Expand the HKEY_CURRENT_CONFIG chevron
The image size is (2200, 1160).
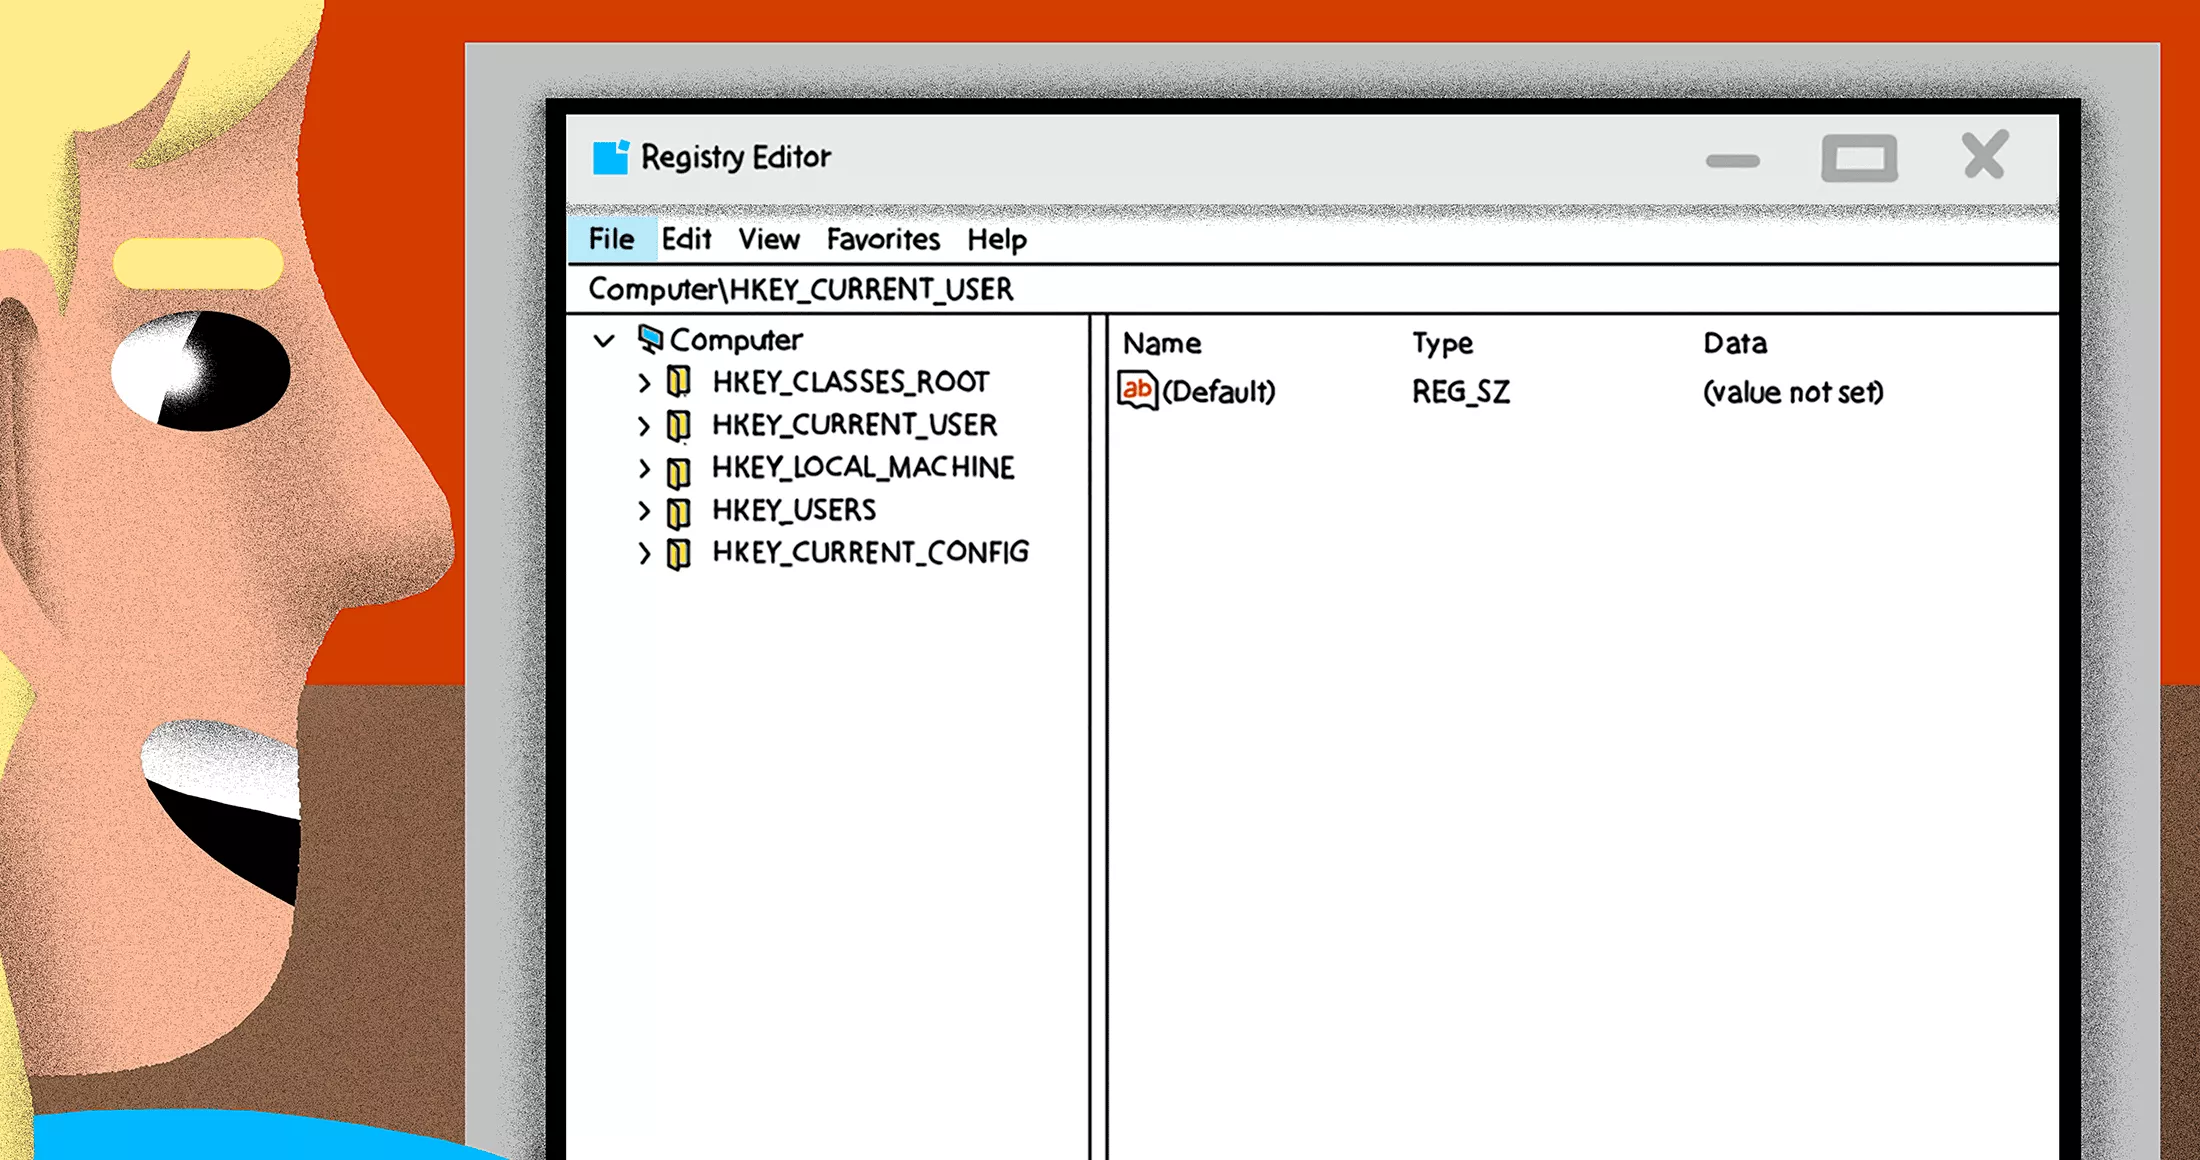(644, 553)
